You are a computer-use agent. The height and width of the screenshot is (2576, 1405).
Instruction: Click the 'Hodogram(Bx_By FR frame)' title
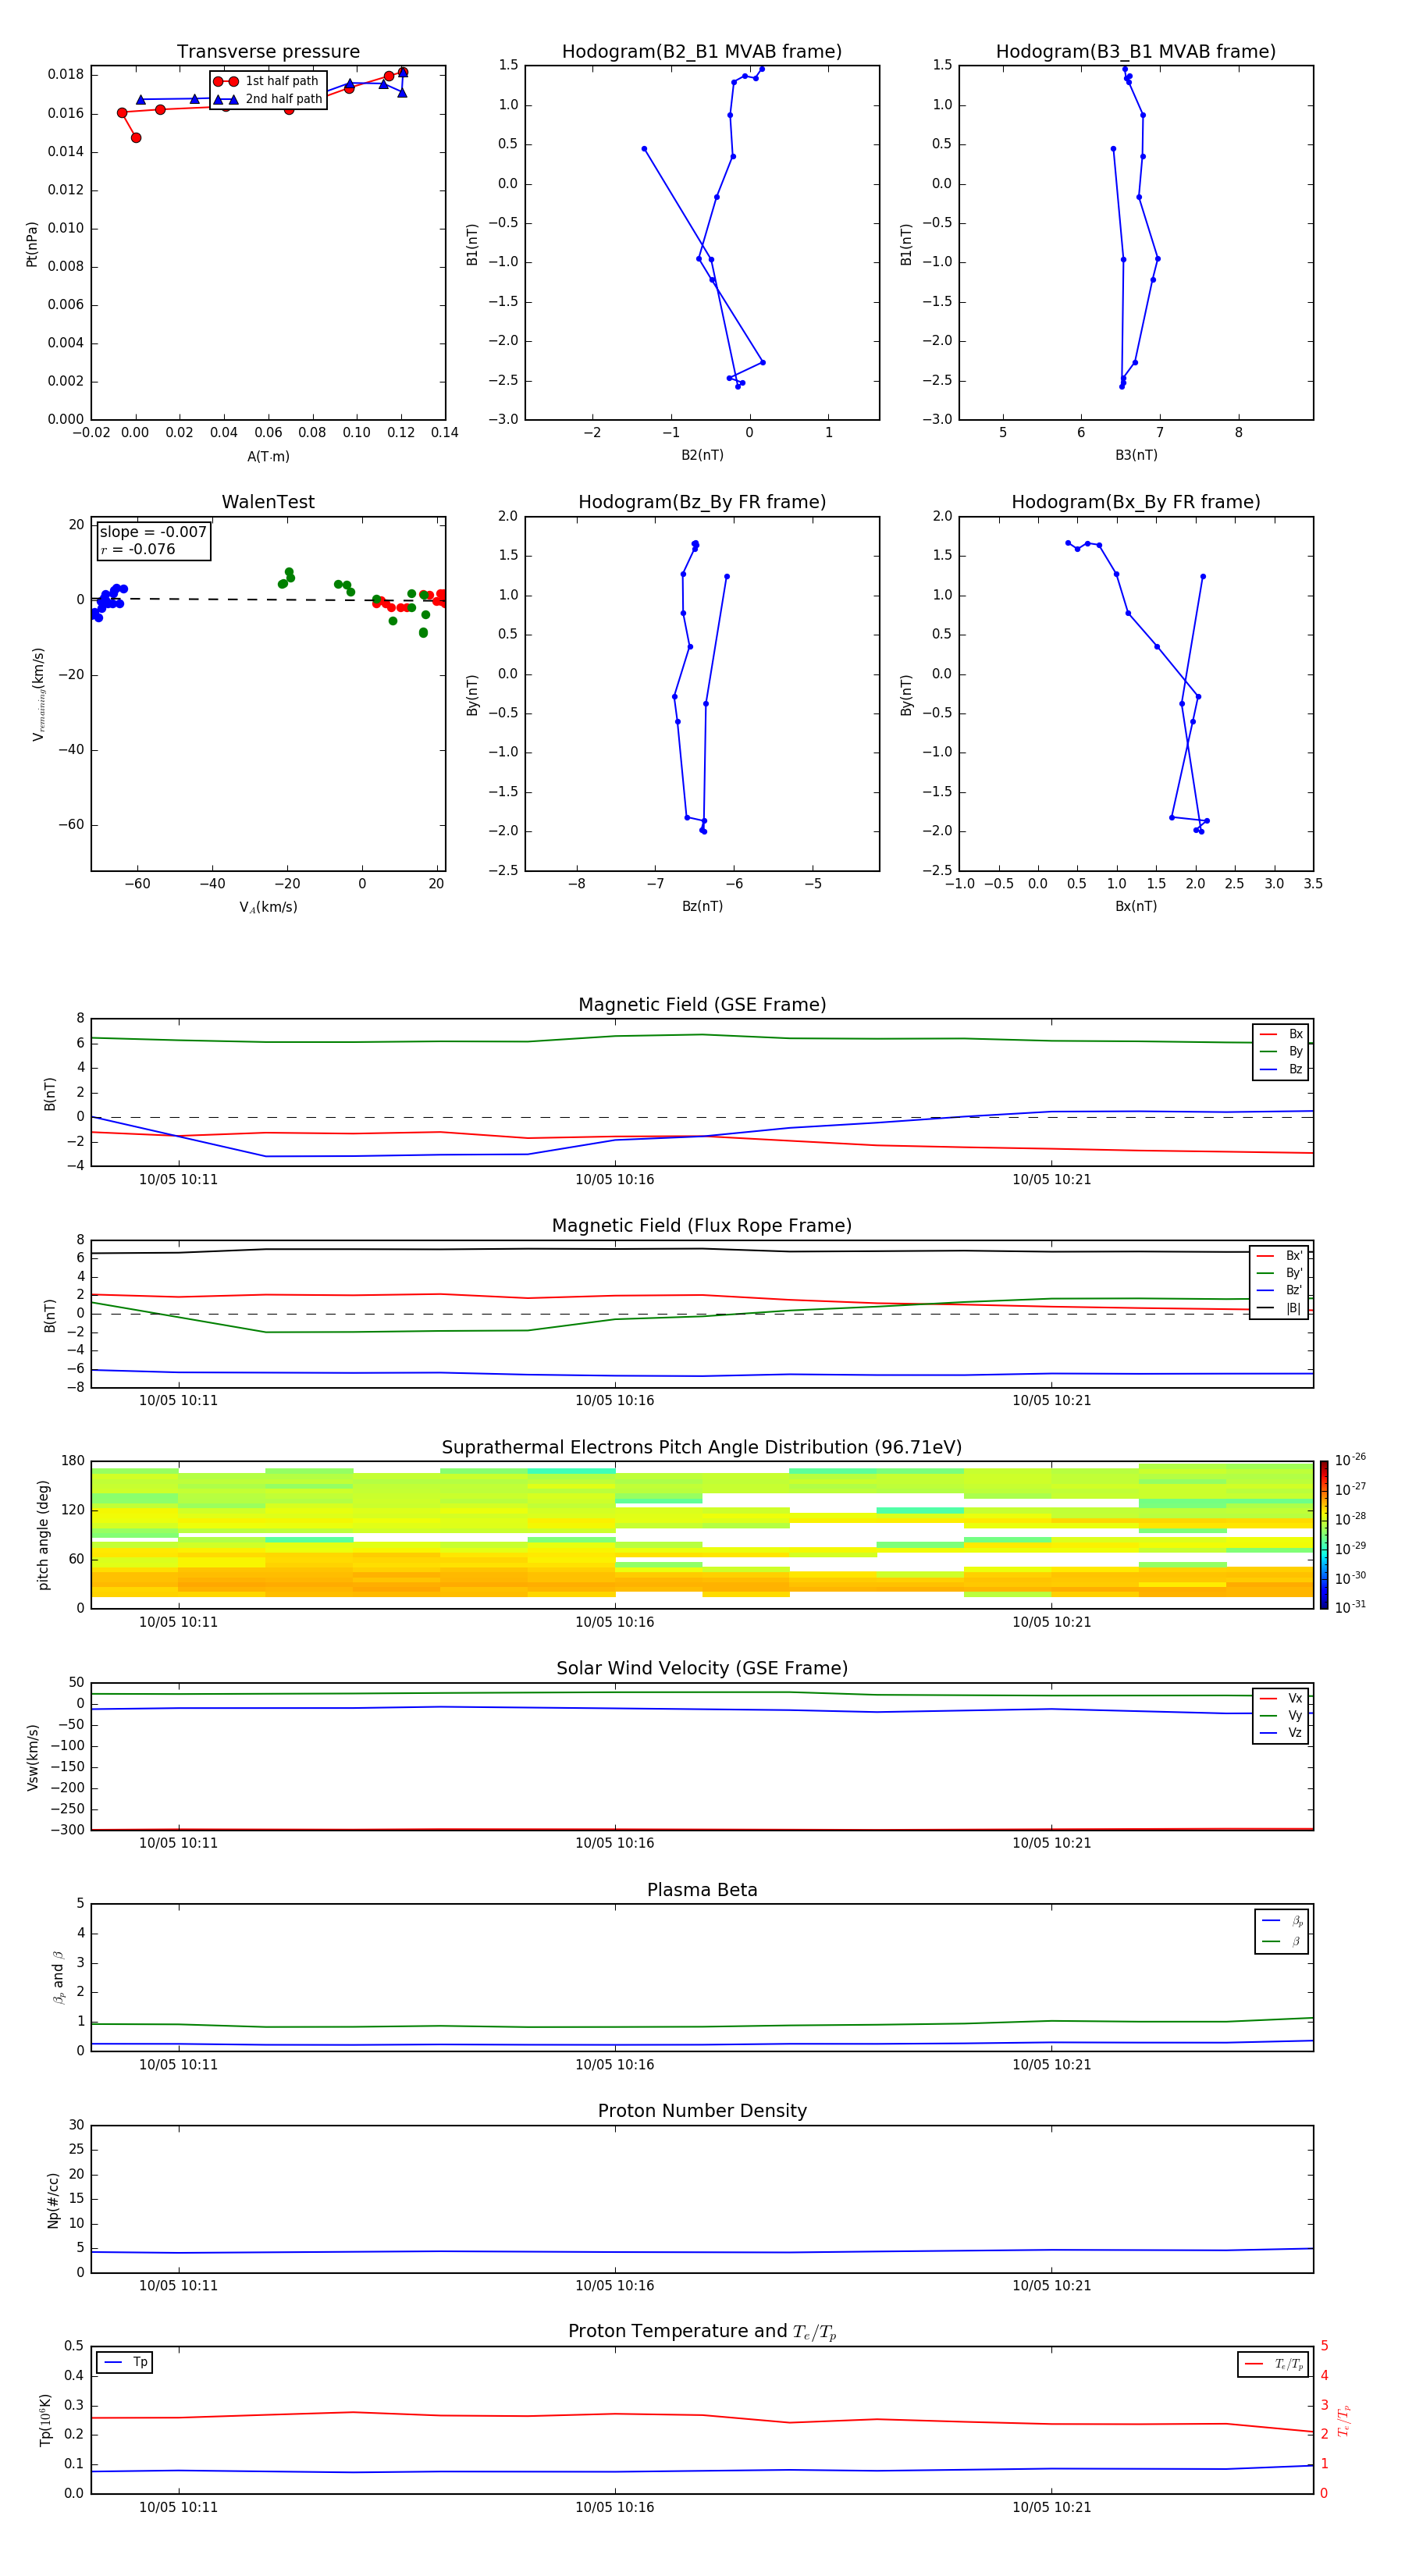[x=1136, y=502]
